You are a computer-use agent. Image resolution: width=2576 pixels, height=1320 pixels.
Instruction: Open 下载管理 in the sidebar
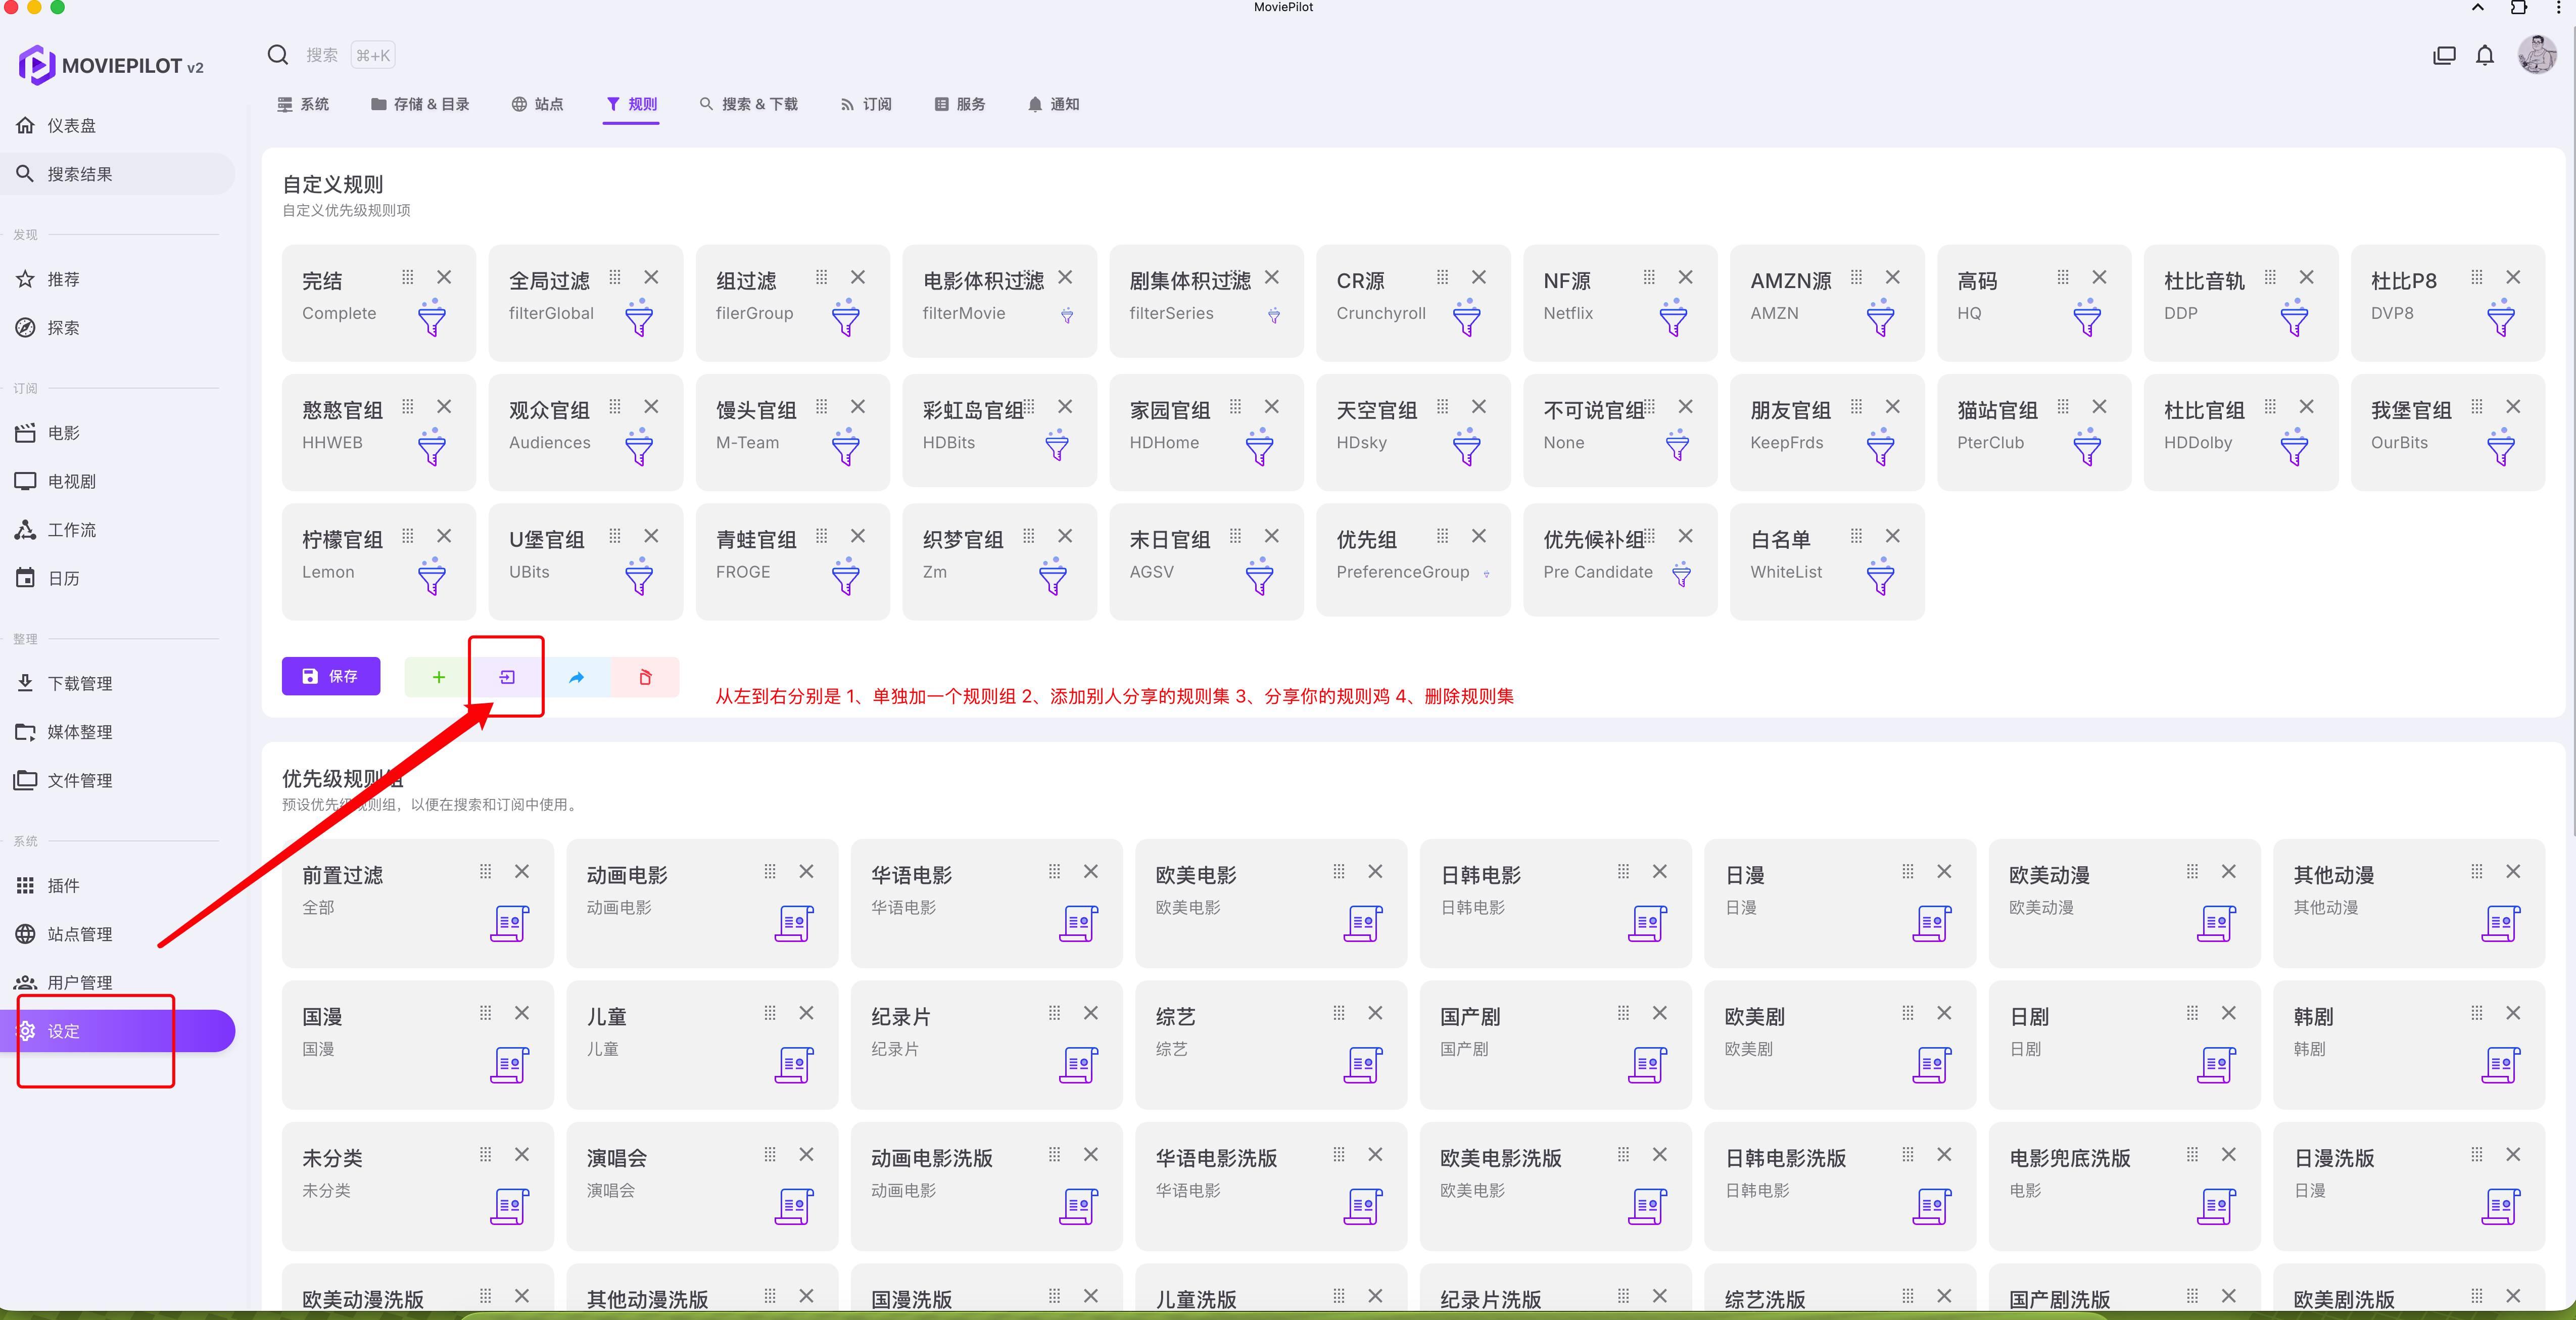(x=79, y=683)
